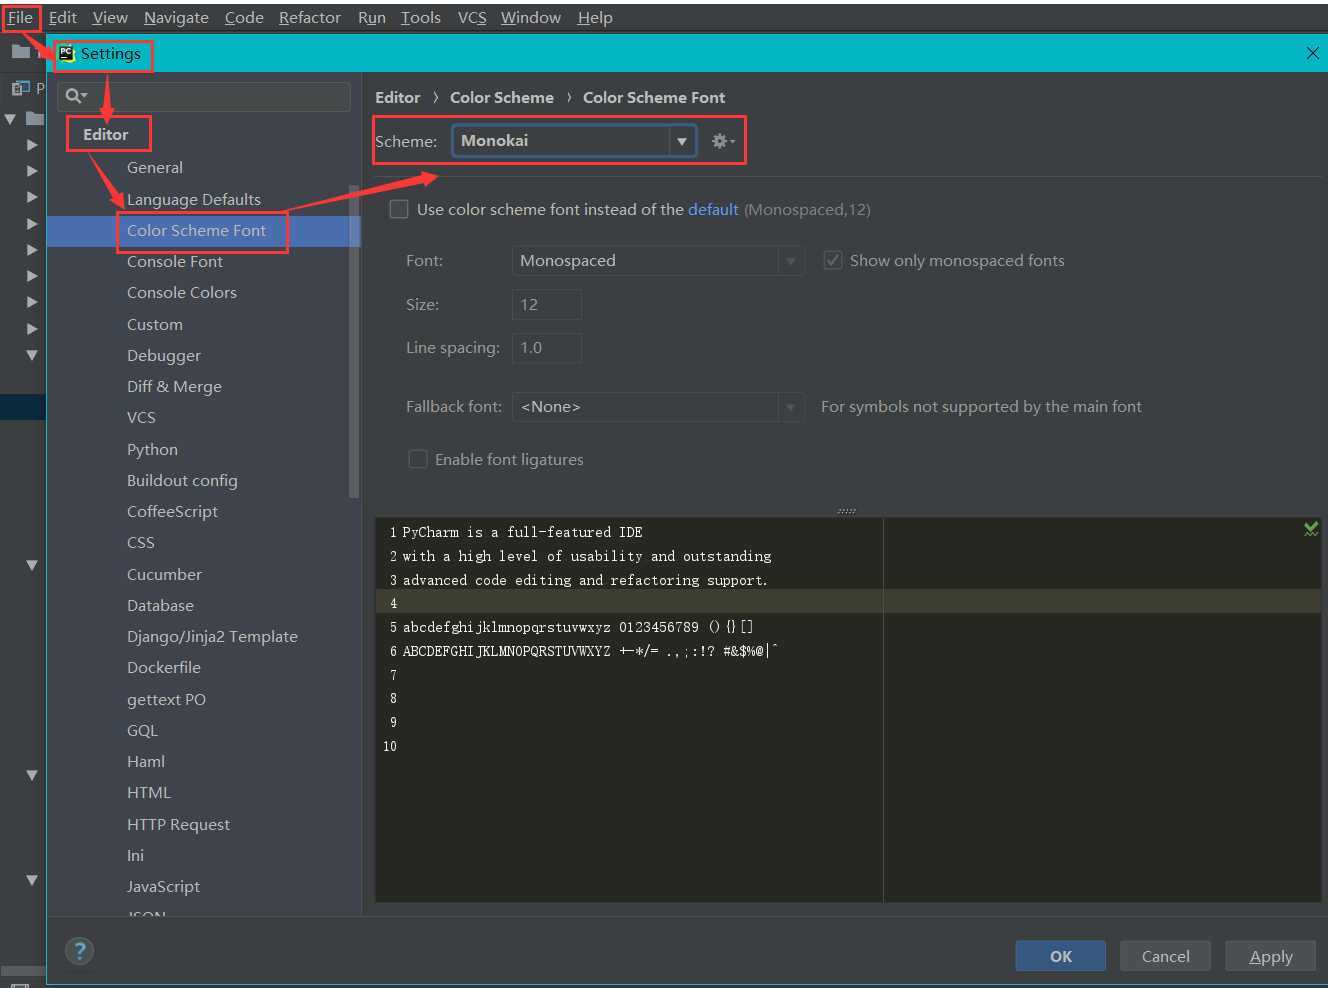Click the 'default' font link

tap(712, 209)
